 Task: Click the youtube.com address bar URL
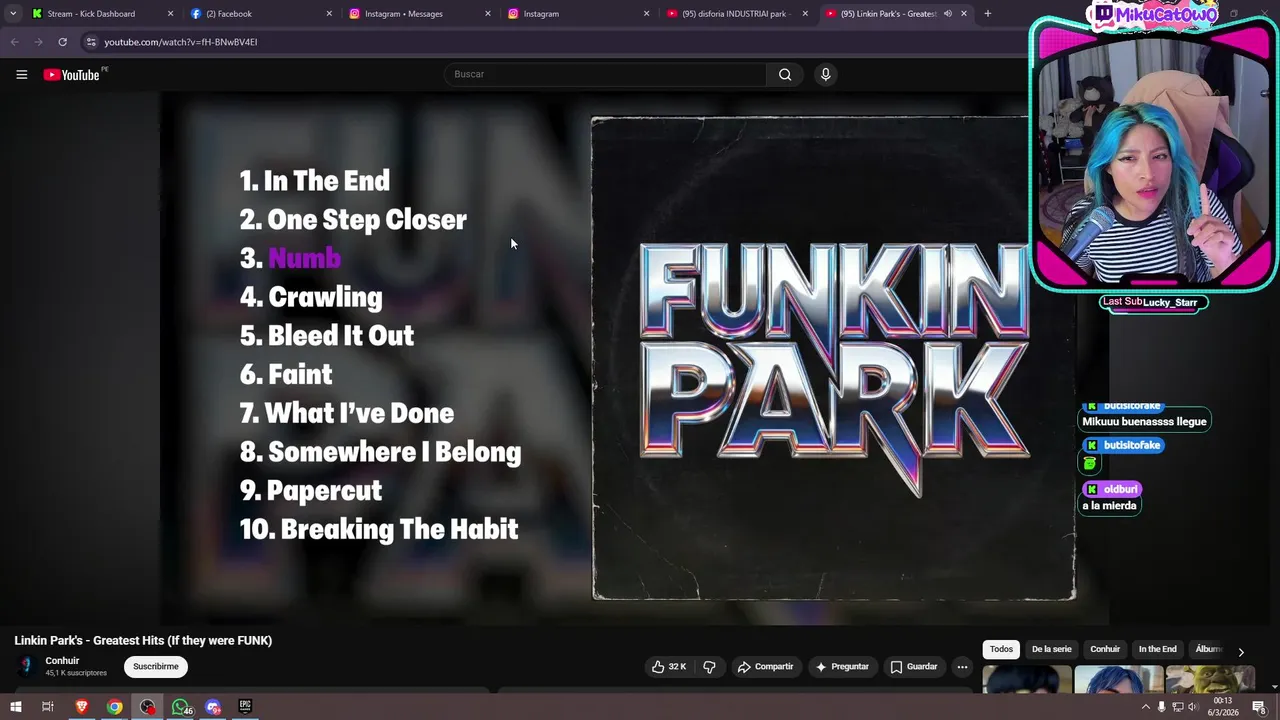click(x=181, y=42)
